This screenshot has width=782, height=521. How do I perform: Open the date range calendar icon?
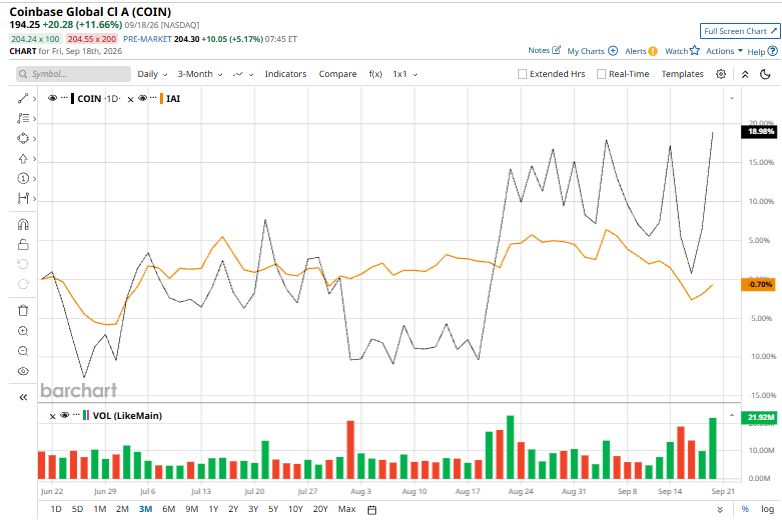pos(372,510)
